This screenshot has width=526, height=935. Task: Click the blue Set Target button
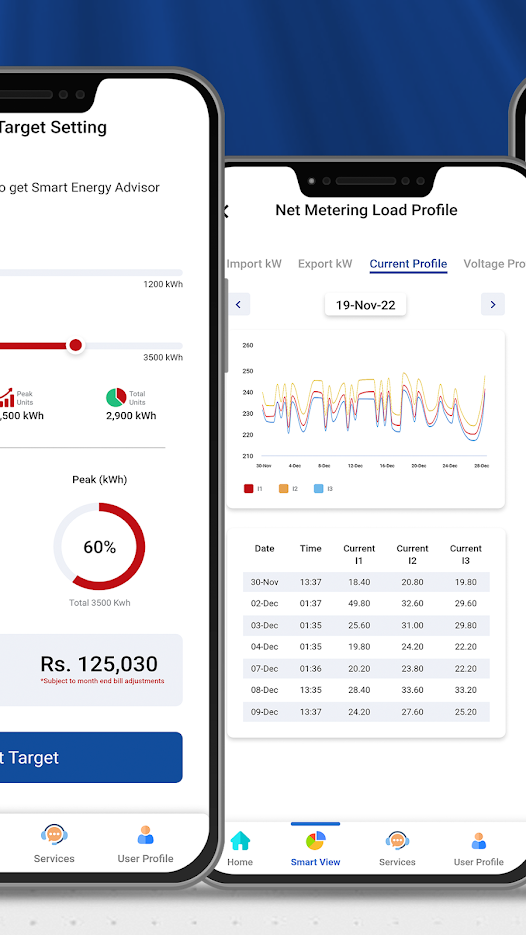[91, 757]
